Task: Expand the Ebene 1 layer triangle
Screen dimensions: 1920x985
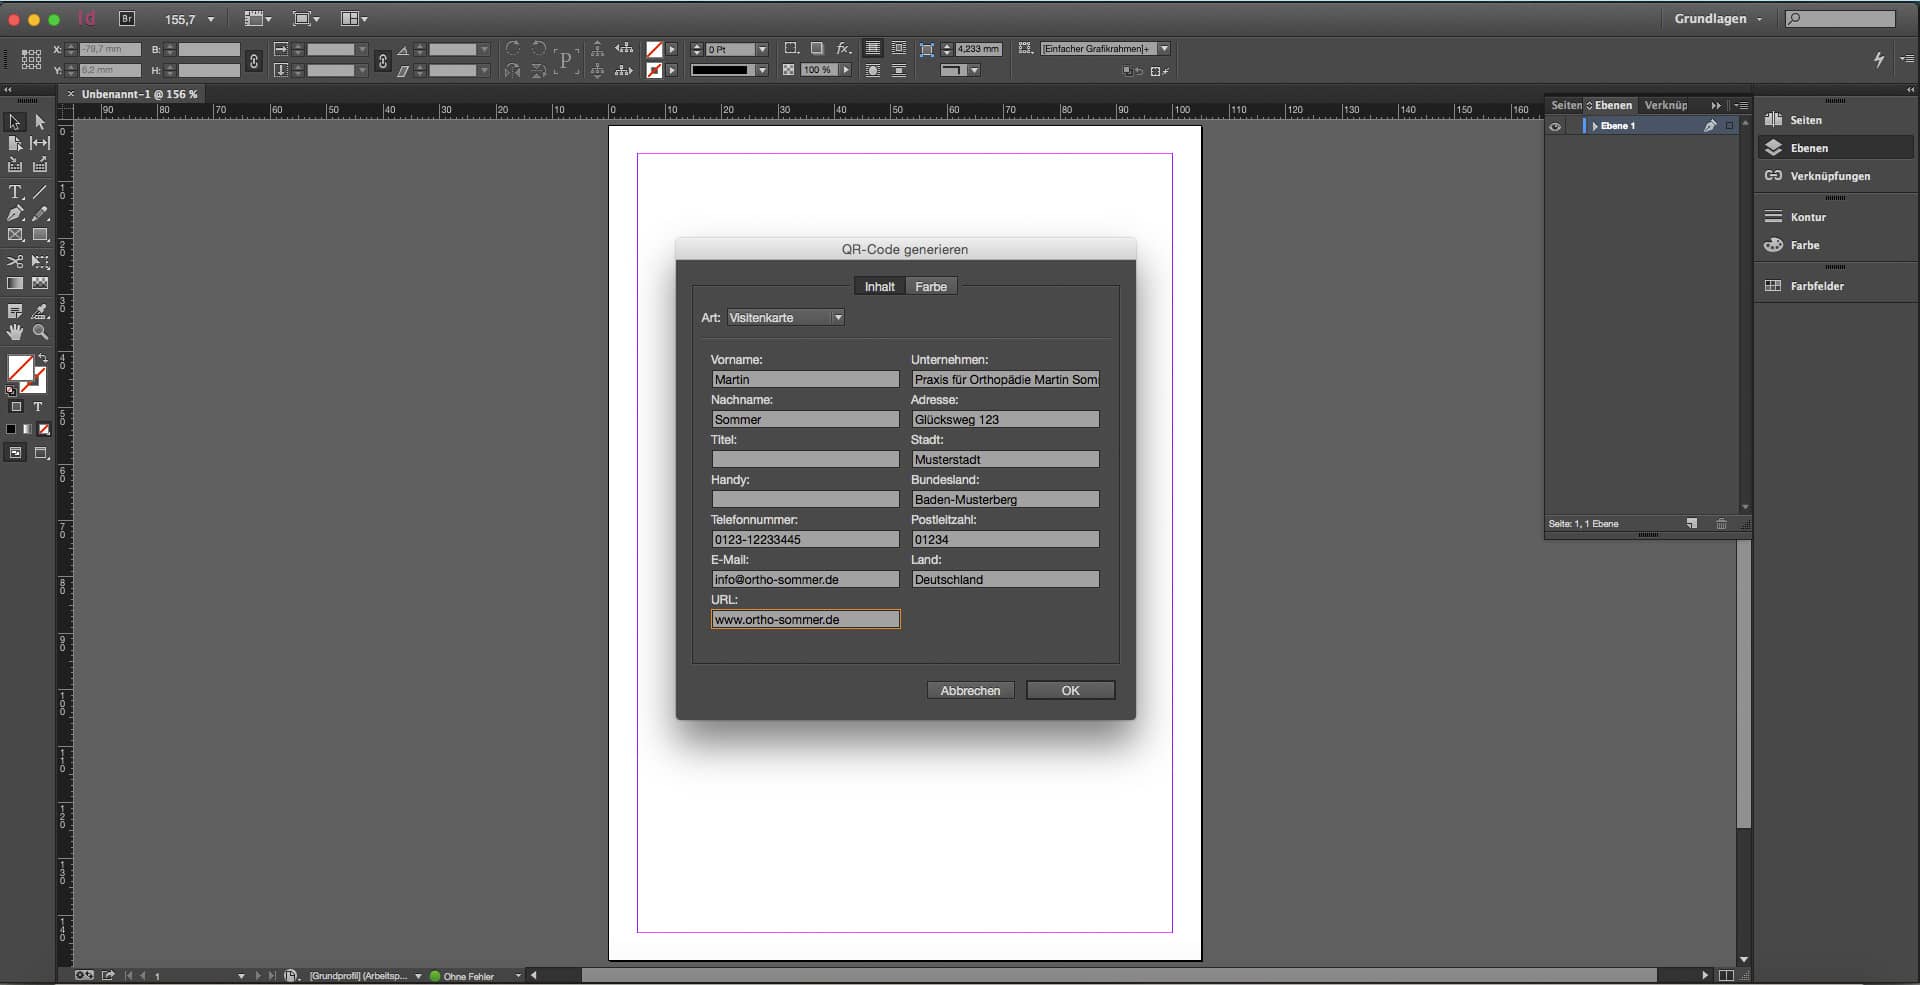Action: pyautogui.click(x=1594, y=127)
